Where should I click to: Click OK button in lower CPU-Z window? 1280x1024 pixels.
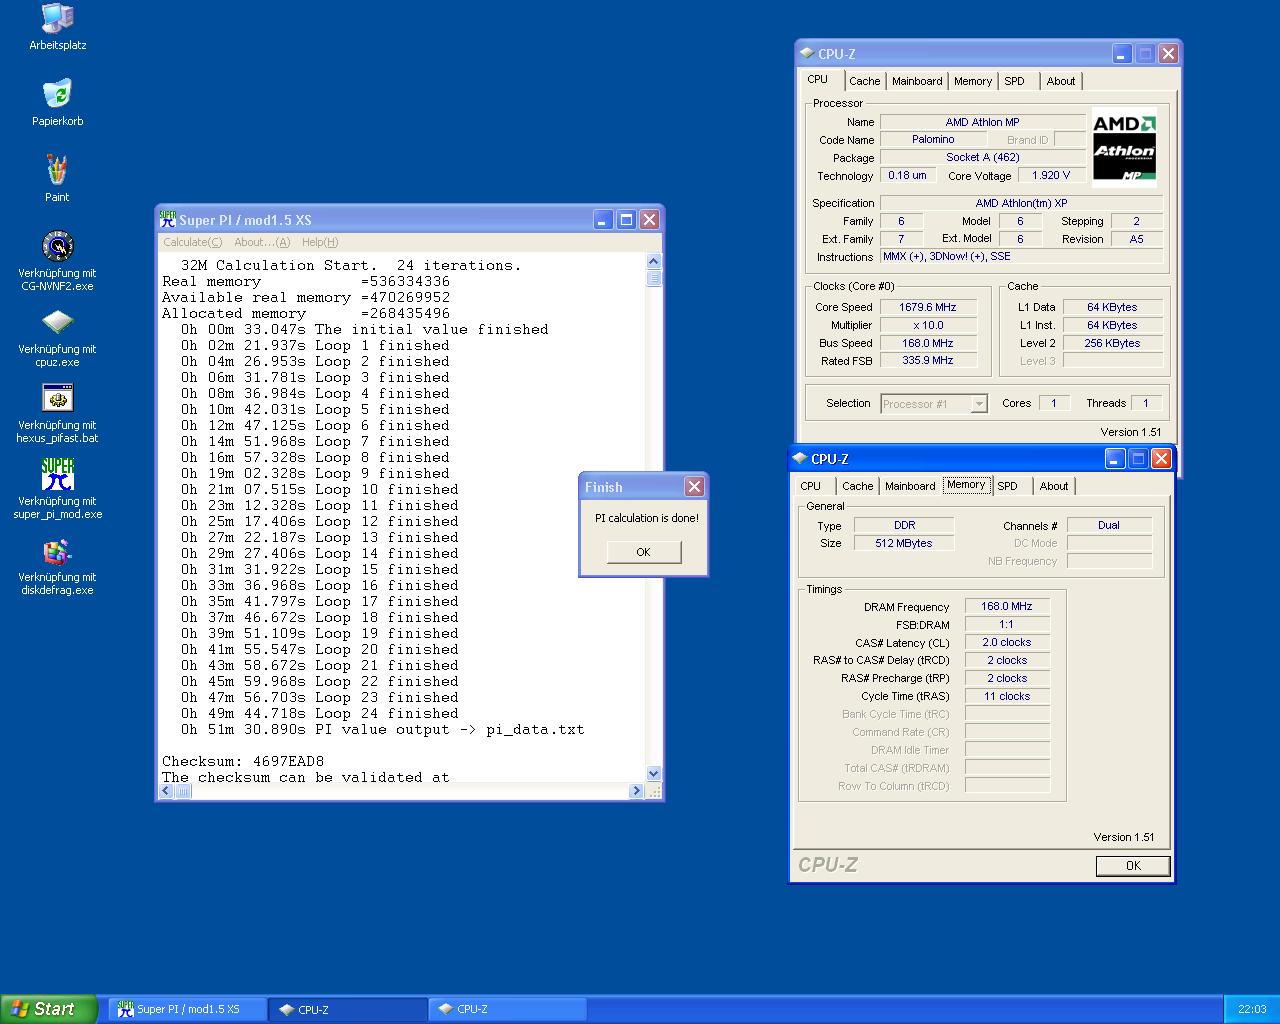pos(1133,866)
